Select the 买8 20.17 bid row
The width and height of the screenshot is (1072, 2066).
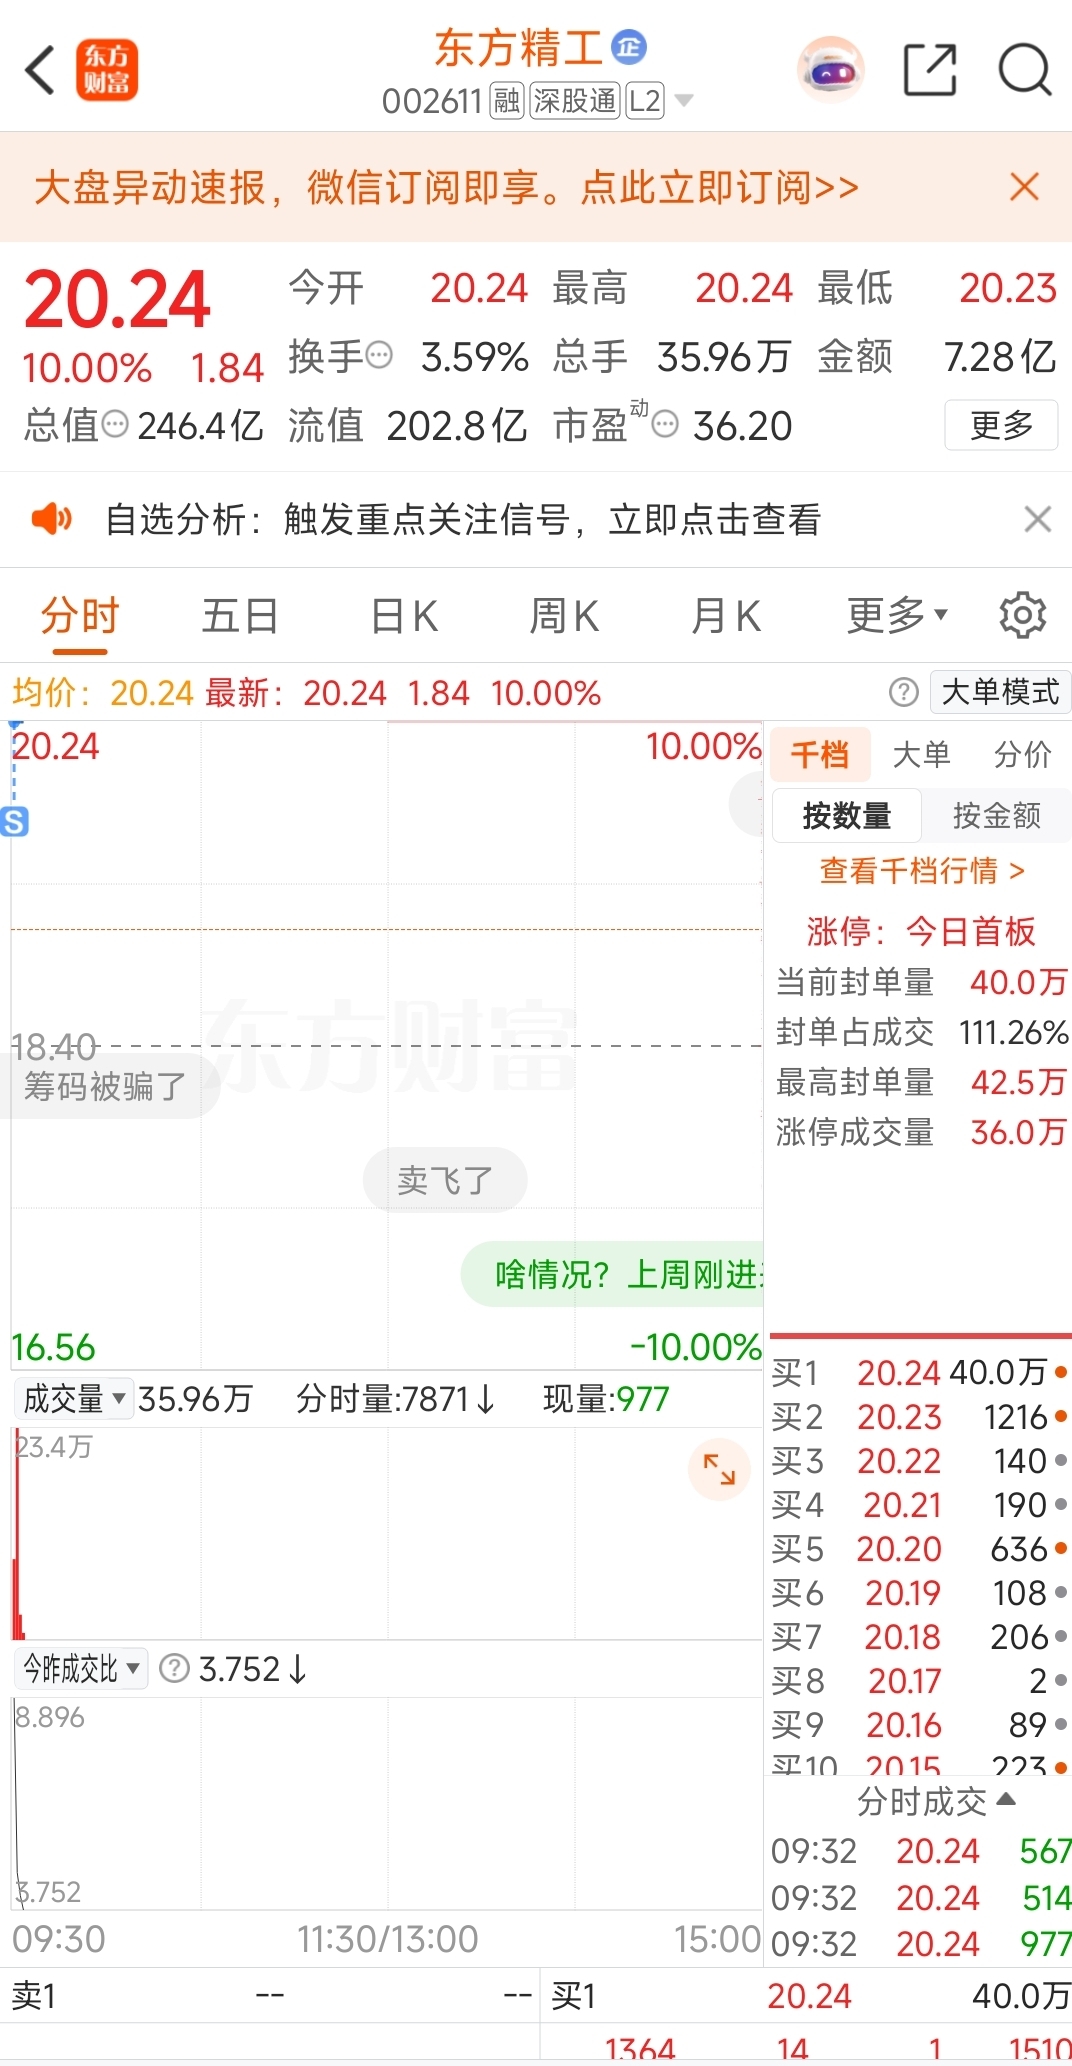pos(919,1681)
